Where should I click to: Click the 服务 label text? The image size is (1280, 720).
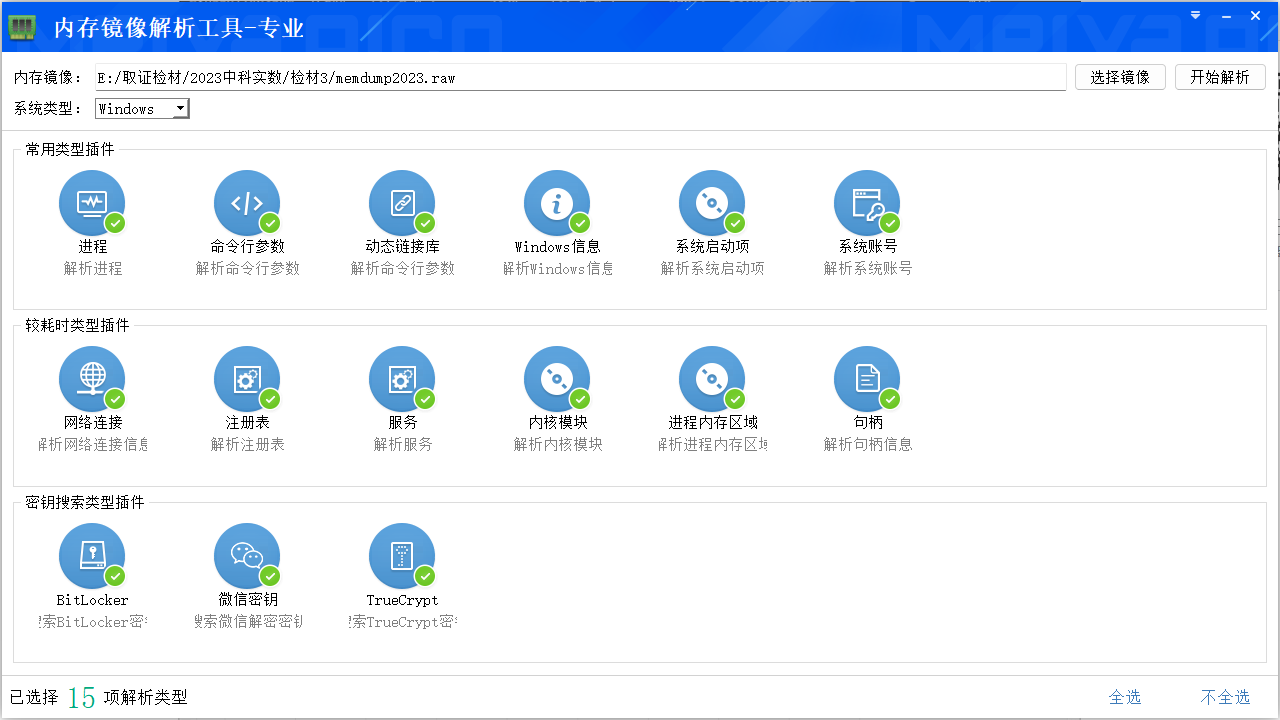[x=403, y=422]
